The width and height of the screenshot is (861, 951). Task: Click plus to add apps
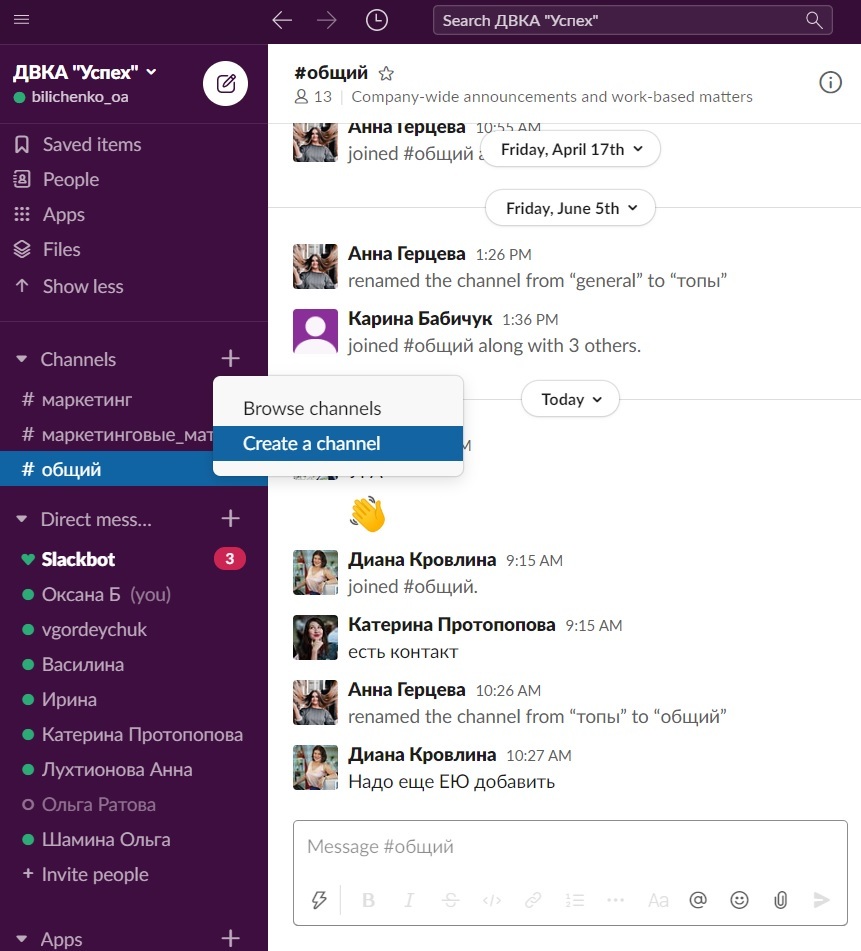pyautogui.click(x=230, y=938)
